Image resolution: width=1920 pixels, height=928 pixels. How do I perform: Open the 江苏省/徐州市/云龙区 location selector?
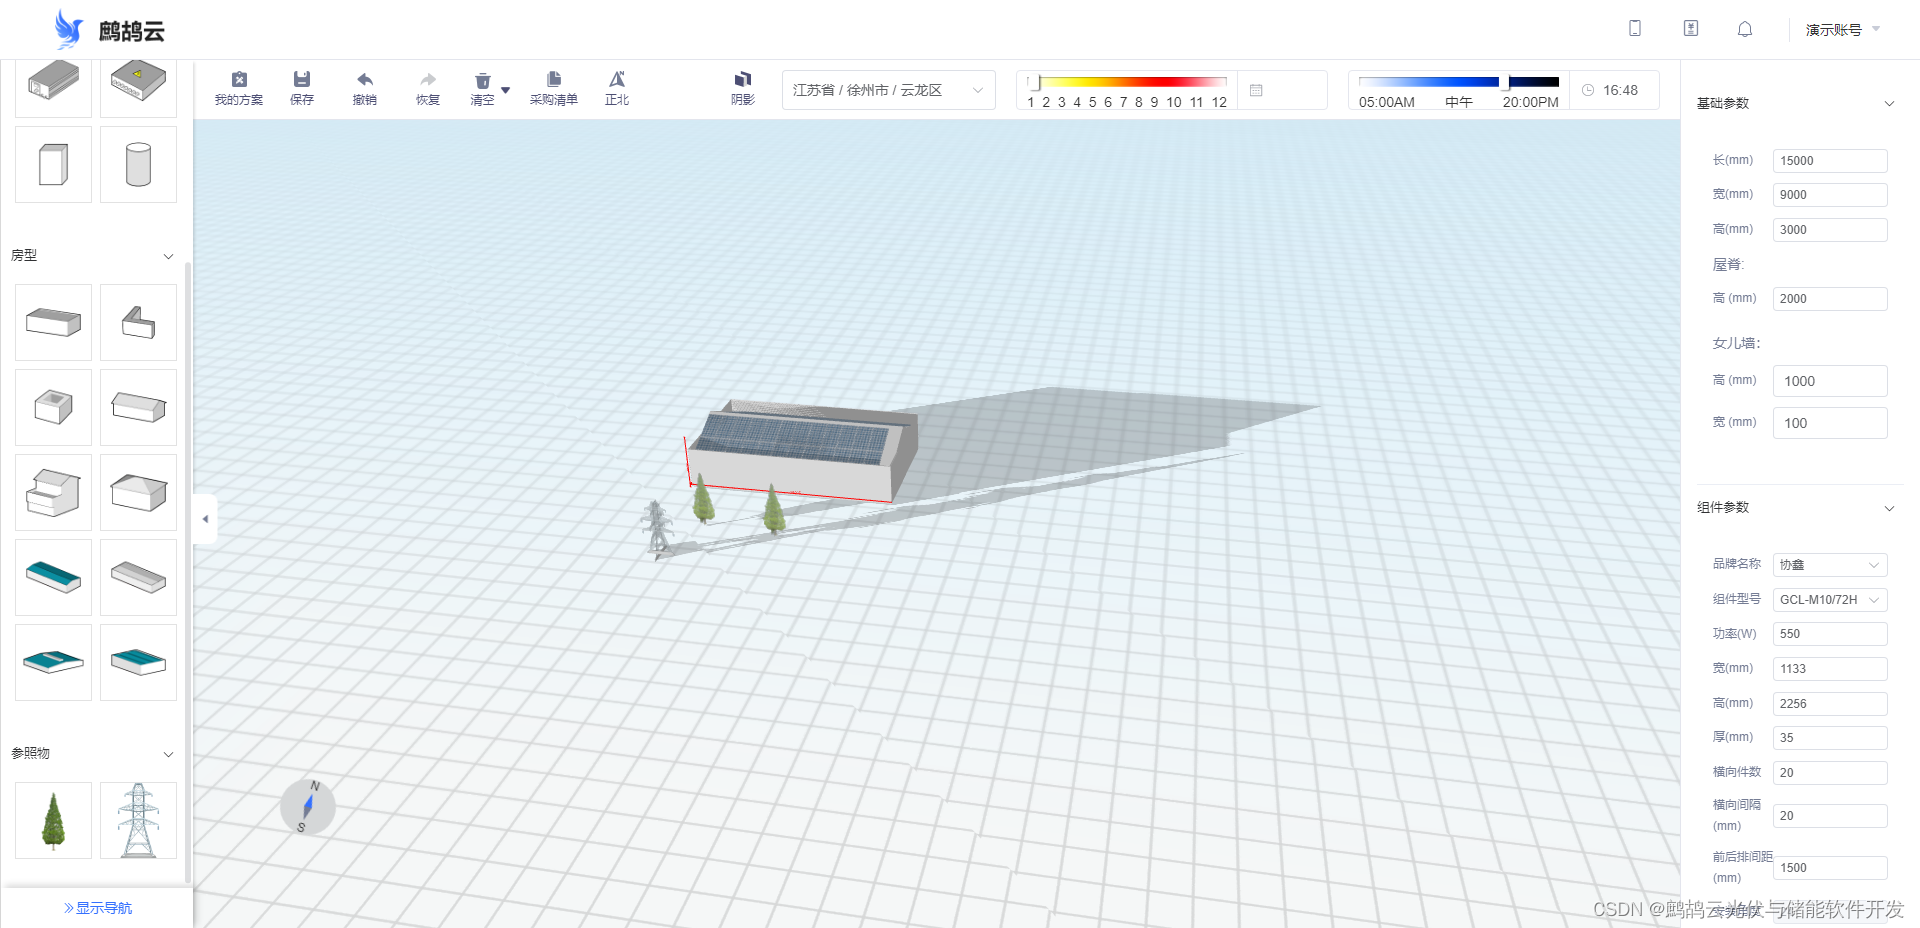tap(888, 90)
